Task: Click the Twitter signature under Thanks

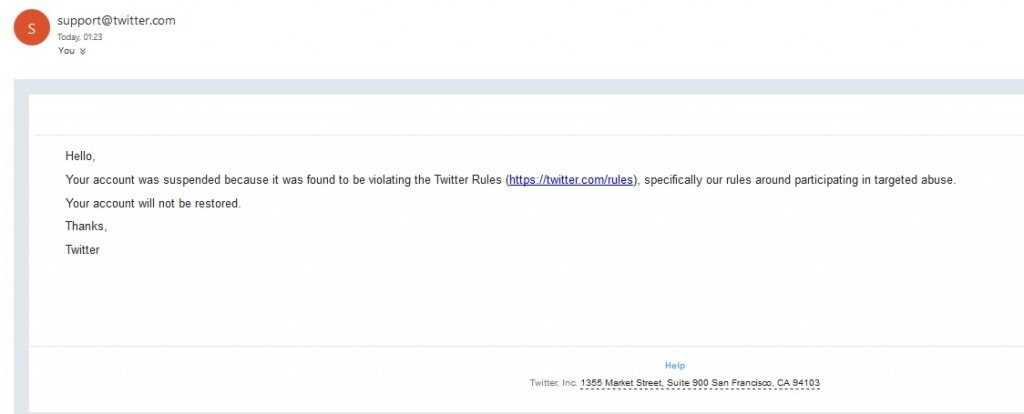Action: tap(82, 250)
